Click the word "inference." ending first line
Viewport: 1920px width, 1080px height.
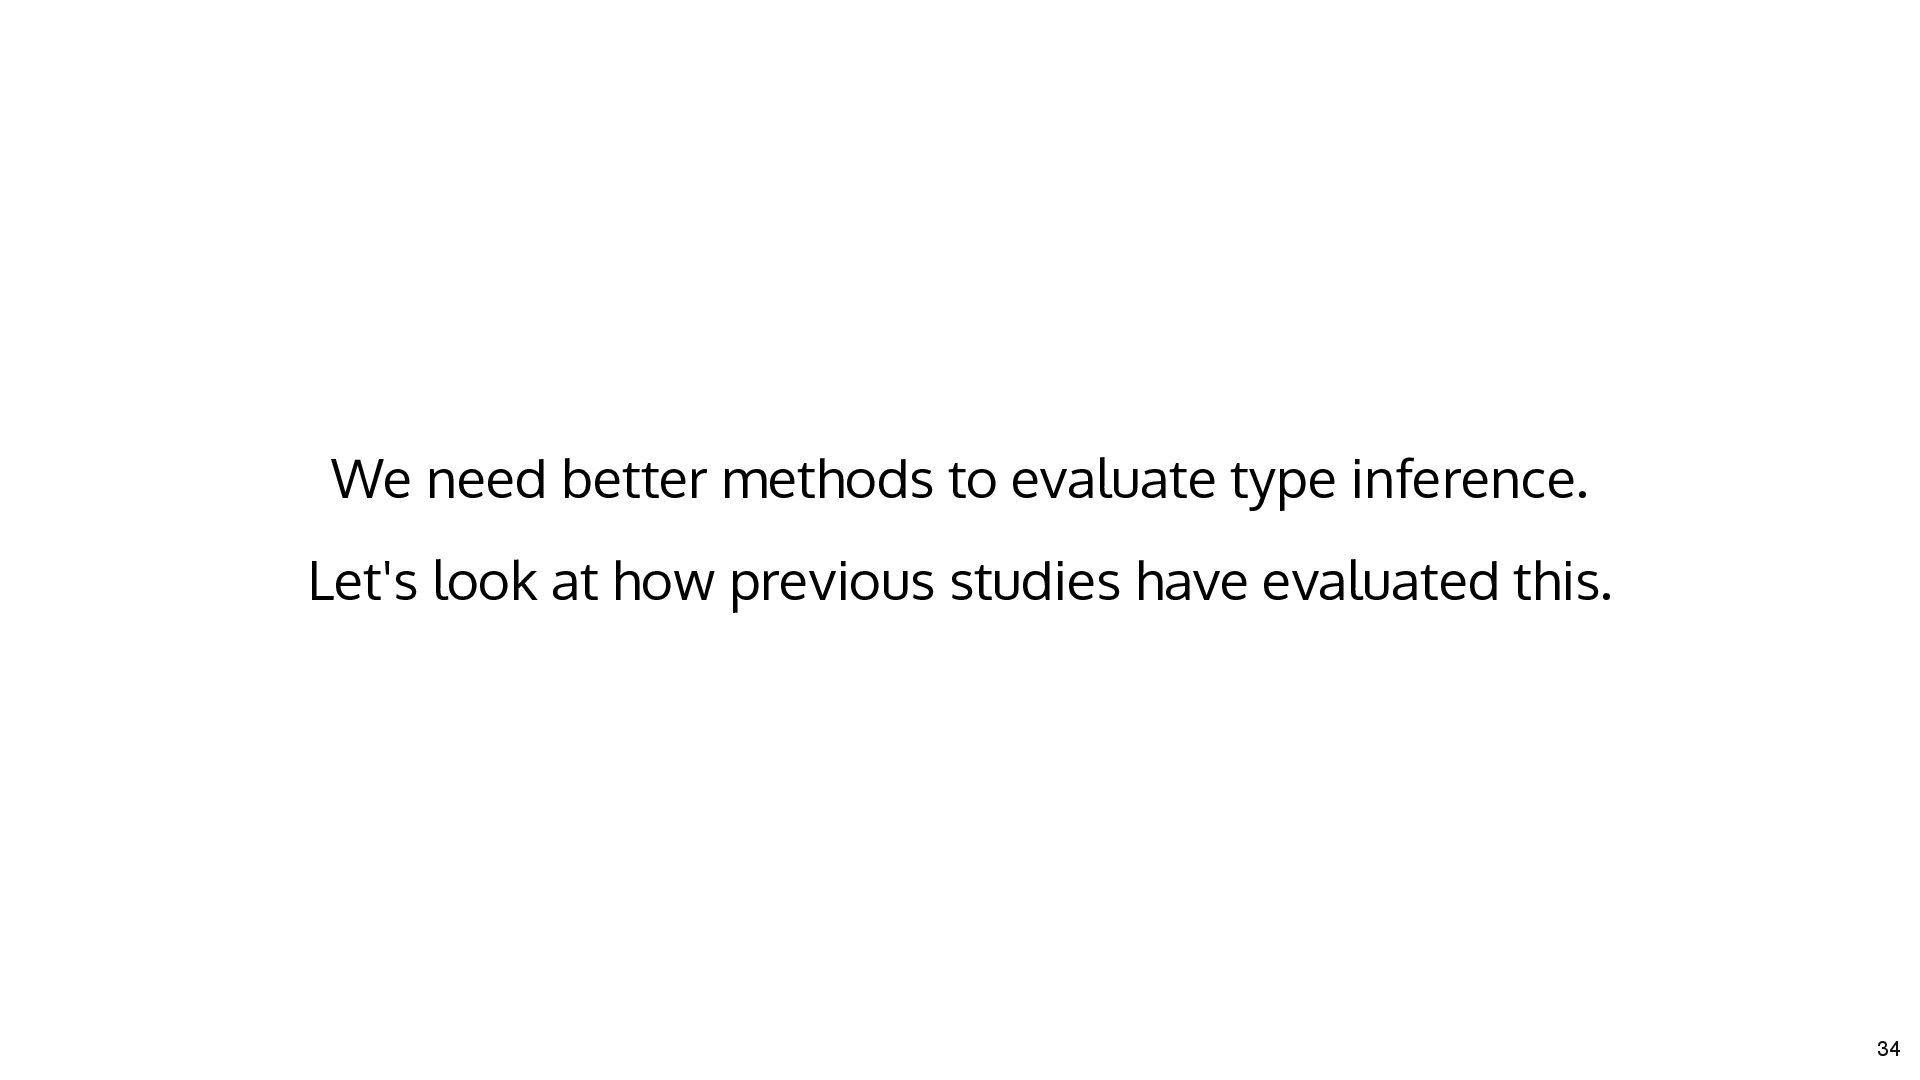click(x=1469, y=479)
